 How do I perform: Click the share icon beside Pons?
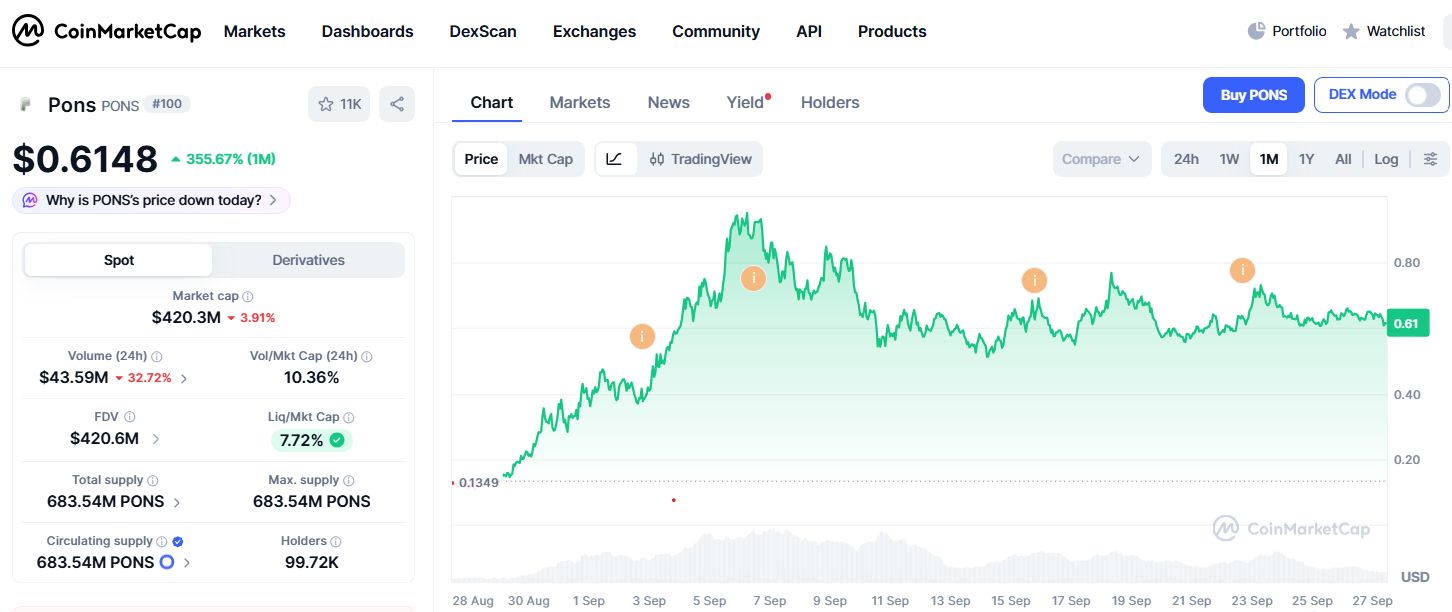(x=397, y=104)
